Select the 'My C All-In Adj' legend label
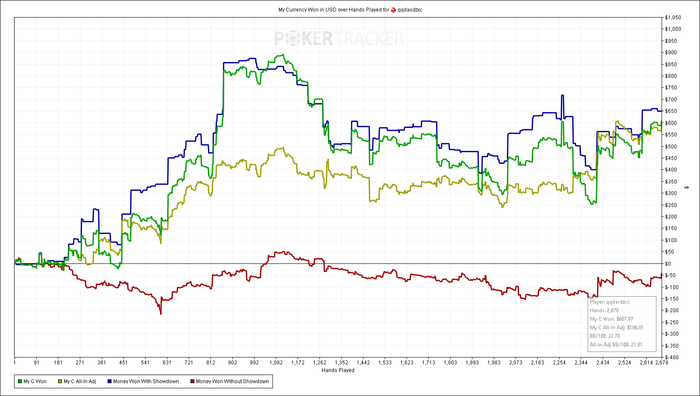 point(79,381)
